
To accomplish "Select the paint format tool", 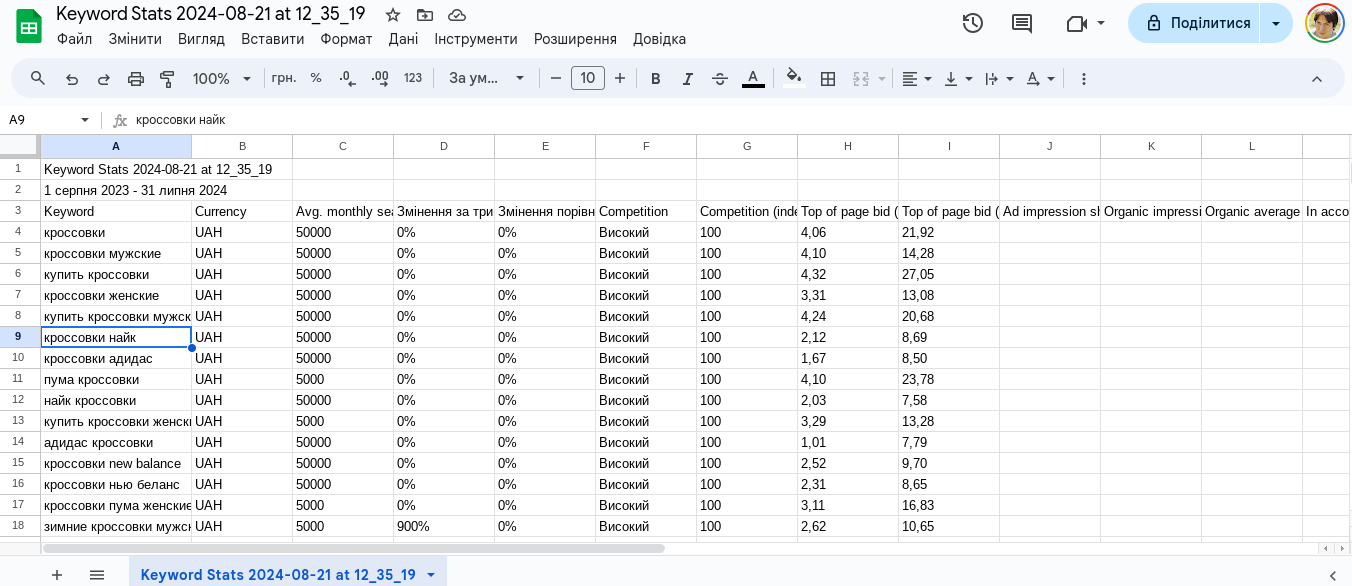I will pos(167,79).
